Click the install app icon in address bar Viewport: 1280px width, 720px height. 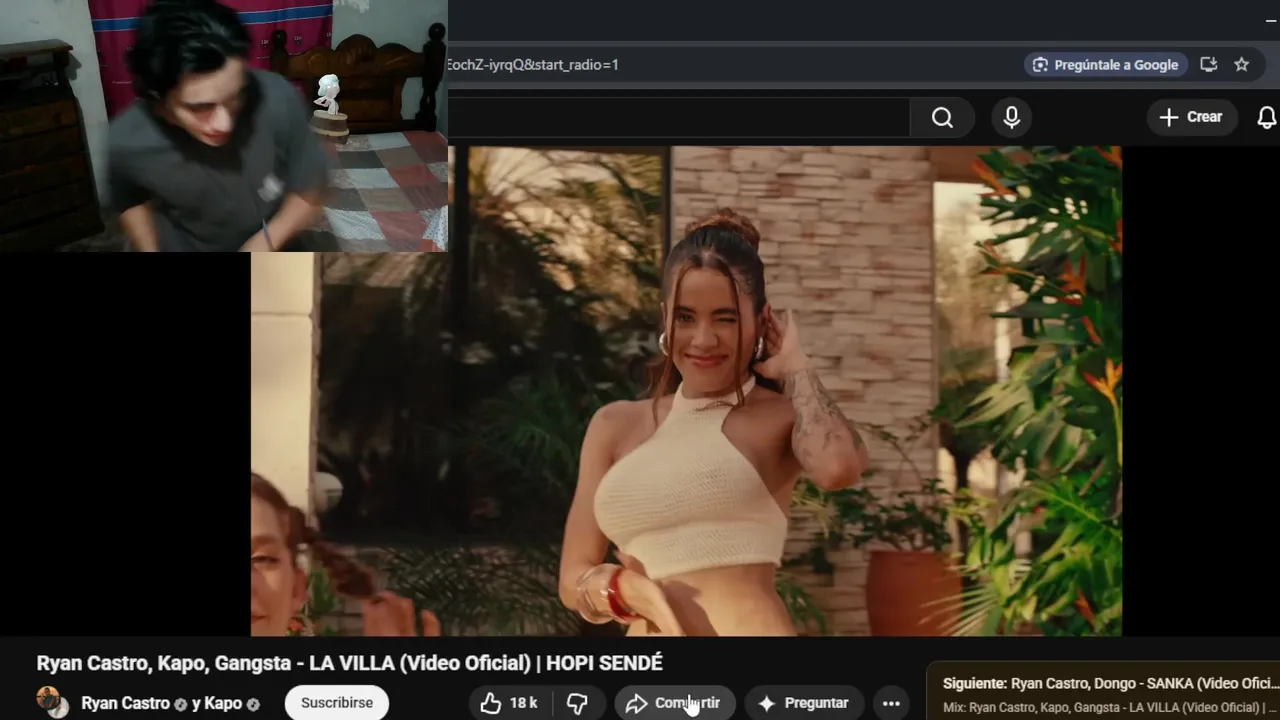tap(1208, 65)
